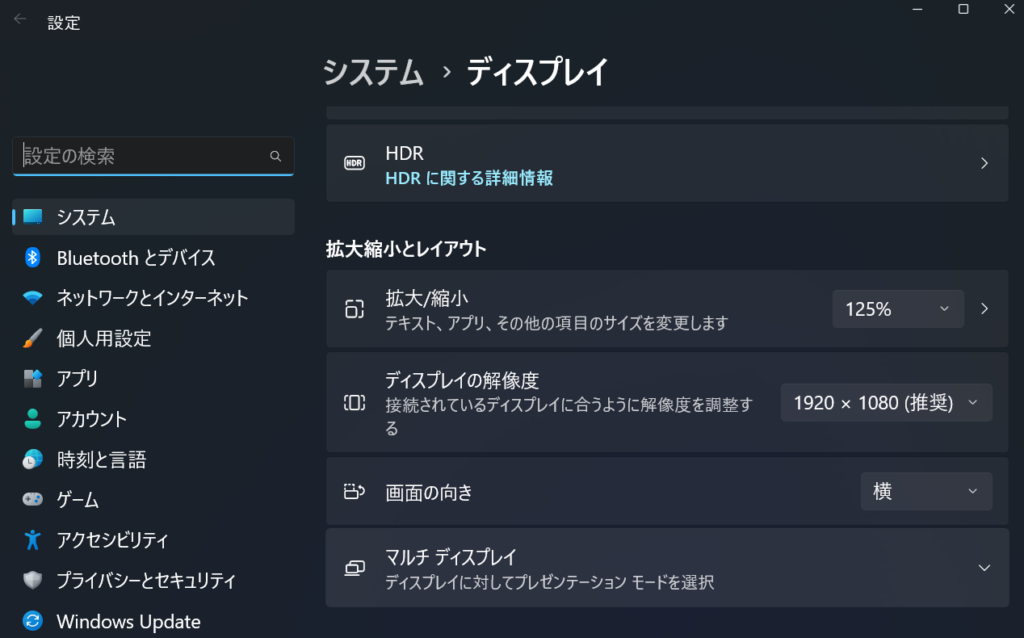Viewport: 1024px width, 638px height.
Task: Click the search magnifier icon
Action: pyautogui.click(x=276, y=156)
